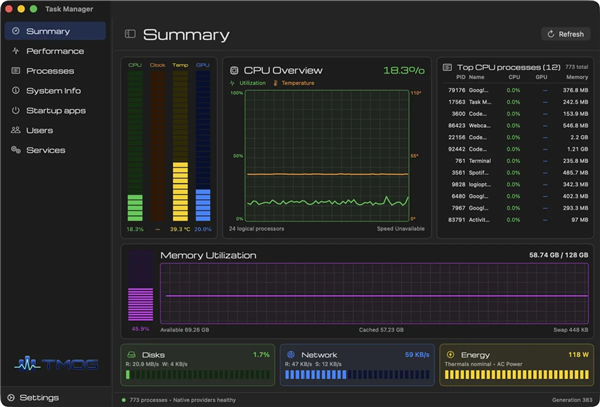This screenshot has width=600, height=407.
Task: Click the TMOG logo
Action: click(x=56, y=364)
